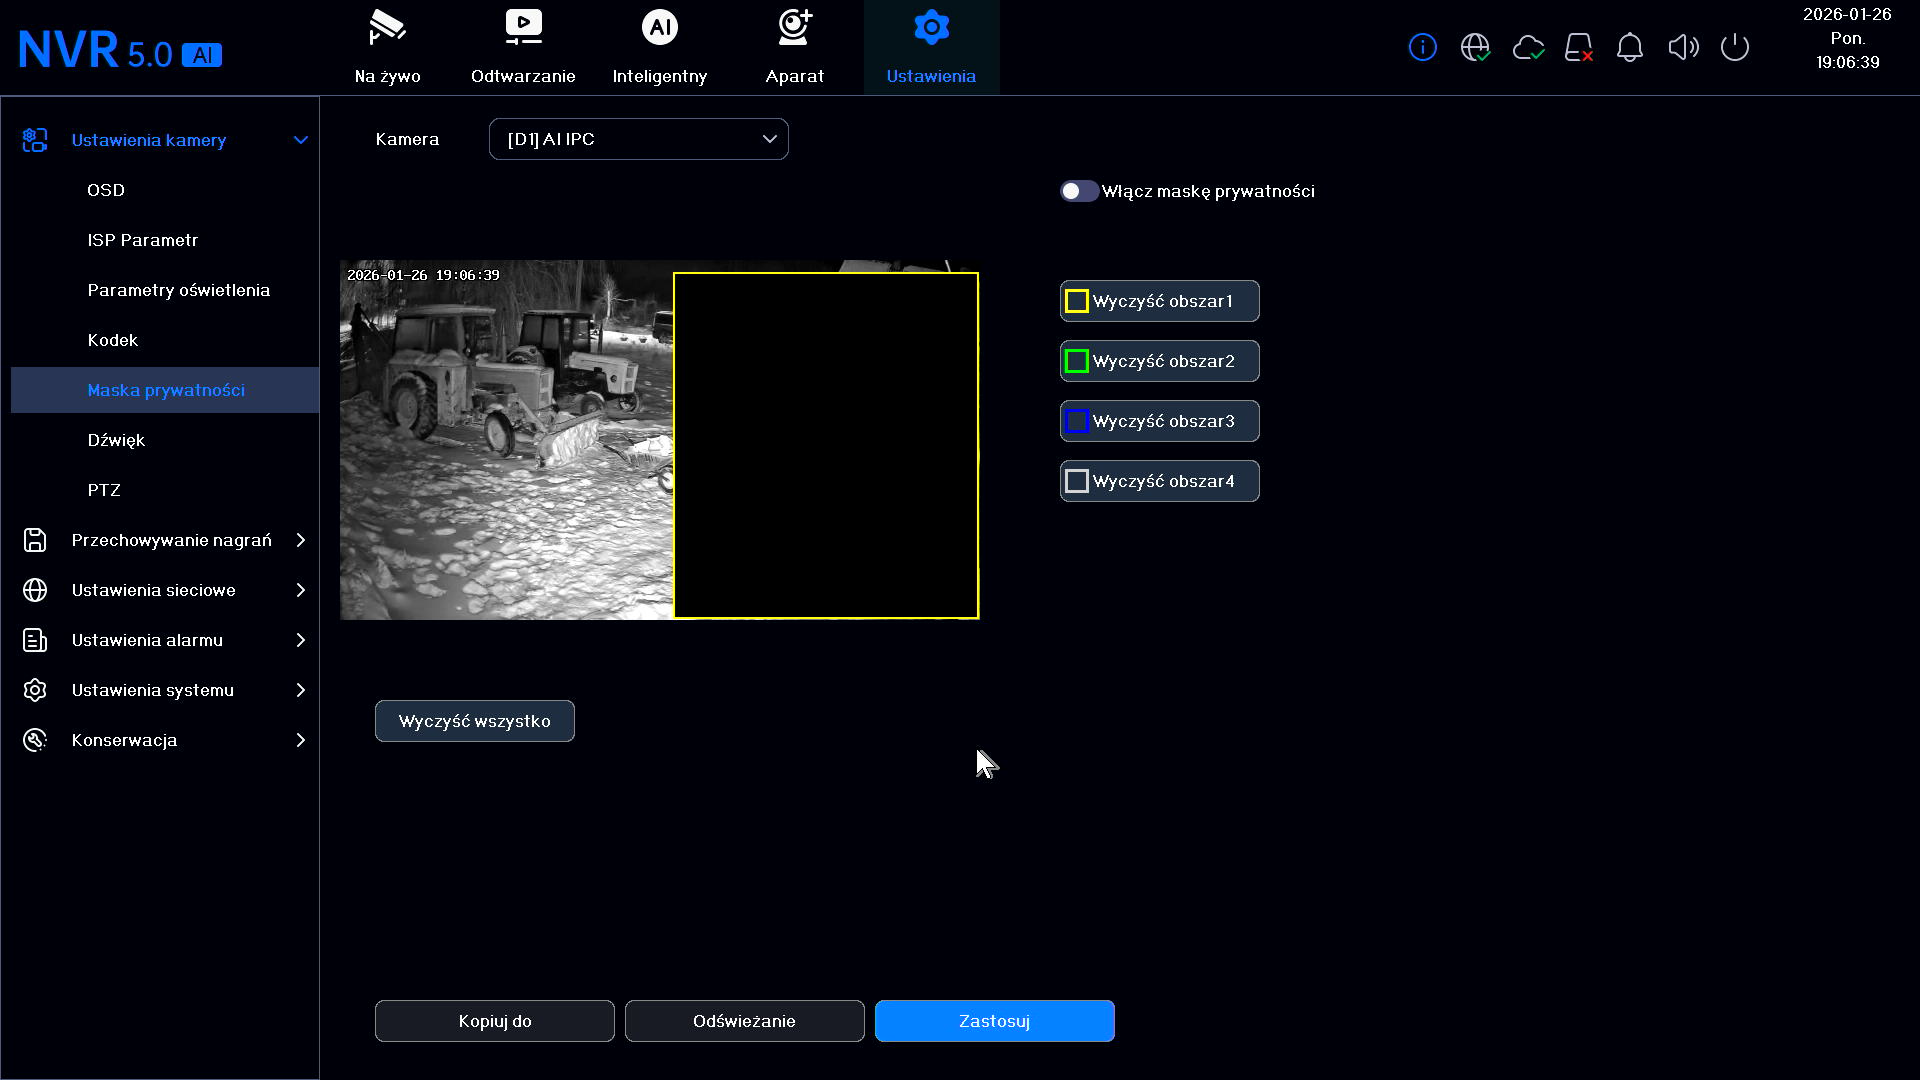Check the network status globe icon
This screenshot has width=1920, height=1080.
coord(1475,47)
